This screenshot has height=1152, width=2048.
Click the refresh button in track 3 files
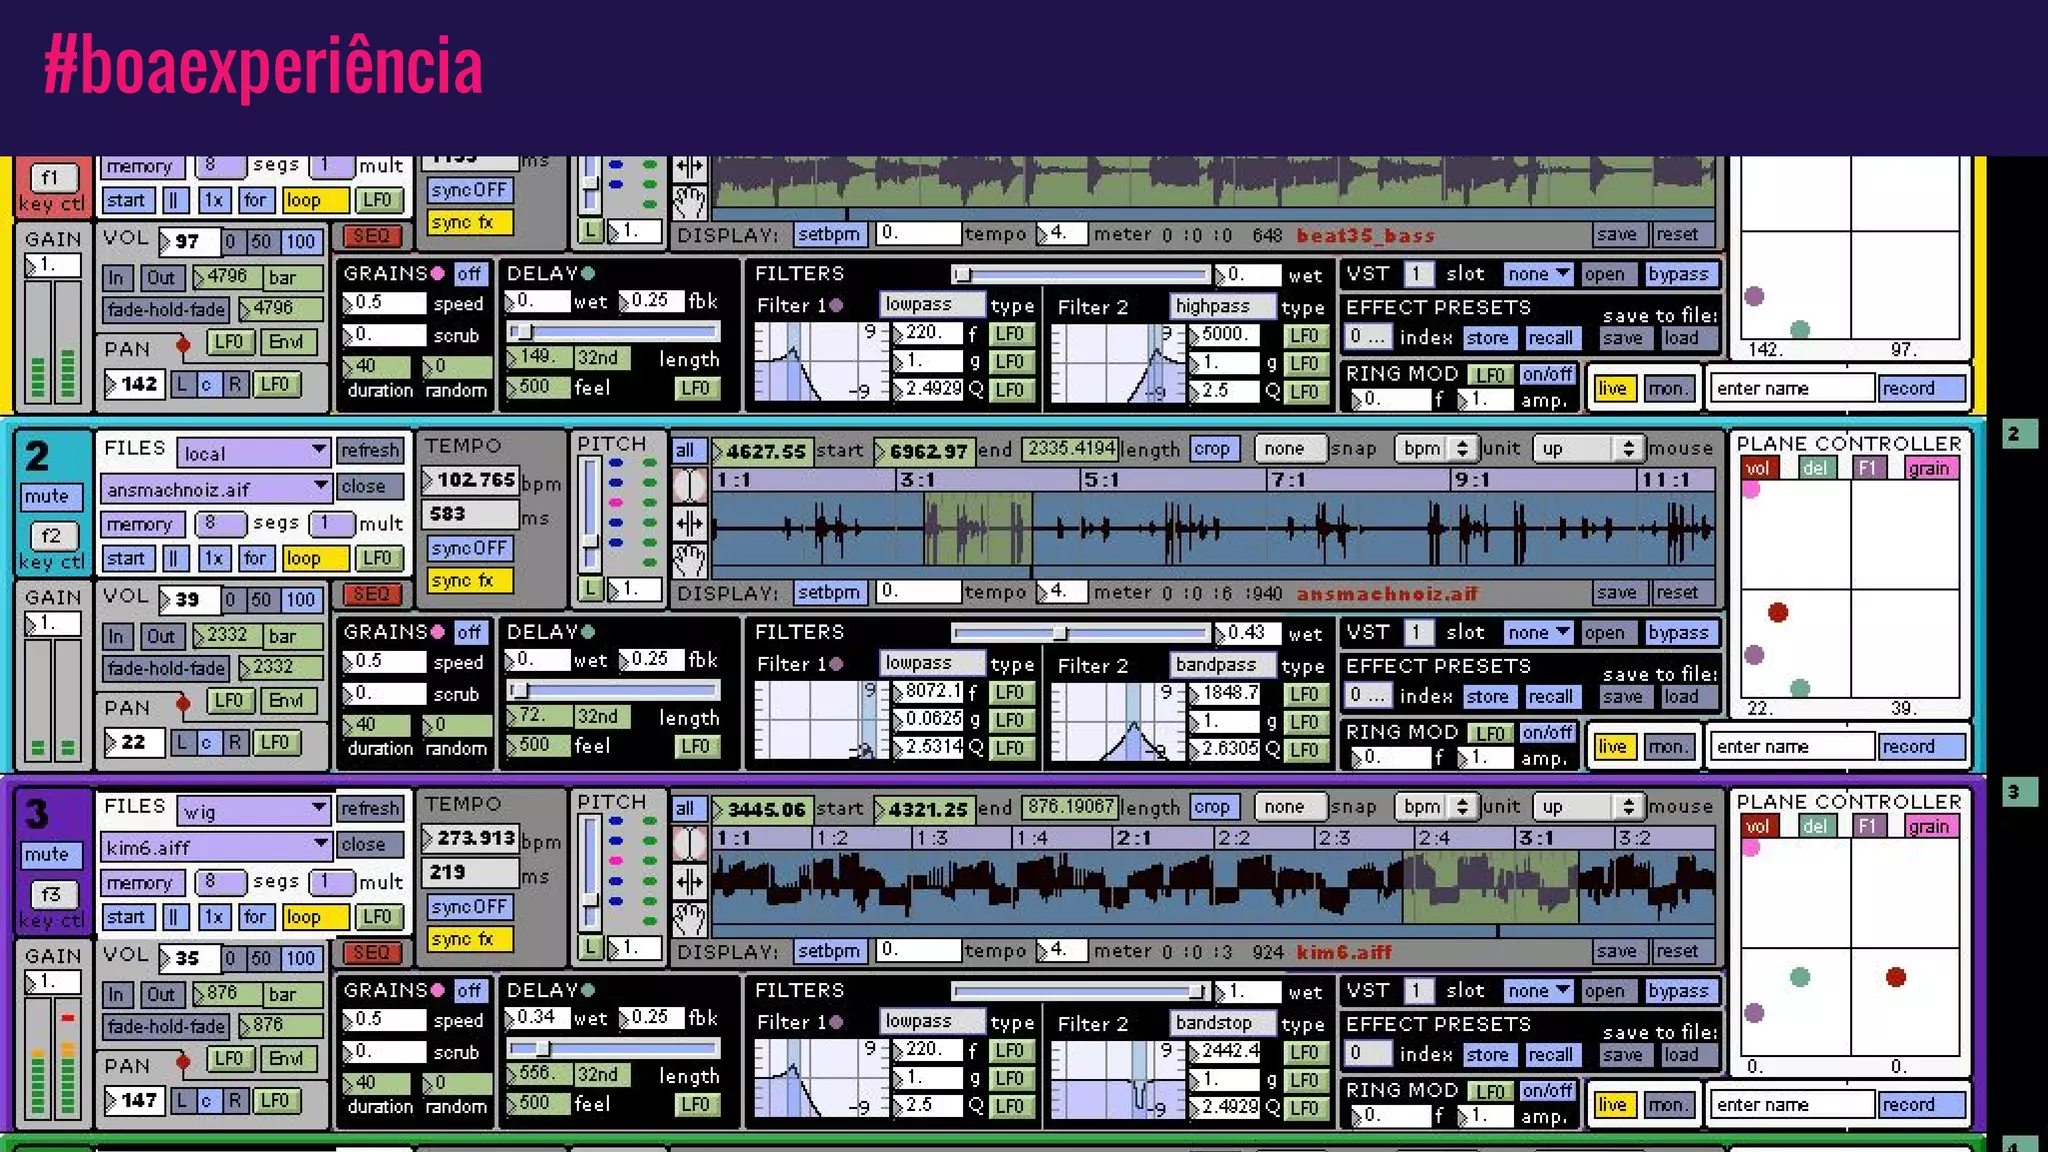[369, 808]
